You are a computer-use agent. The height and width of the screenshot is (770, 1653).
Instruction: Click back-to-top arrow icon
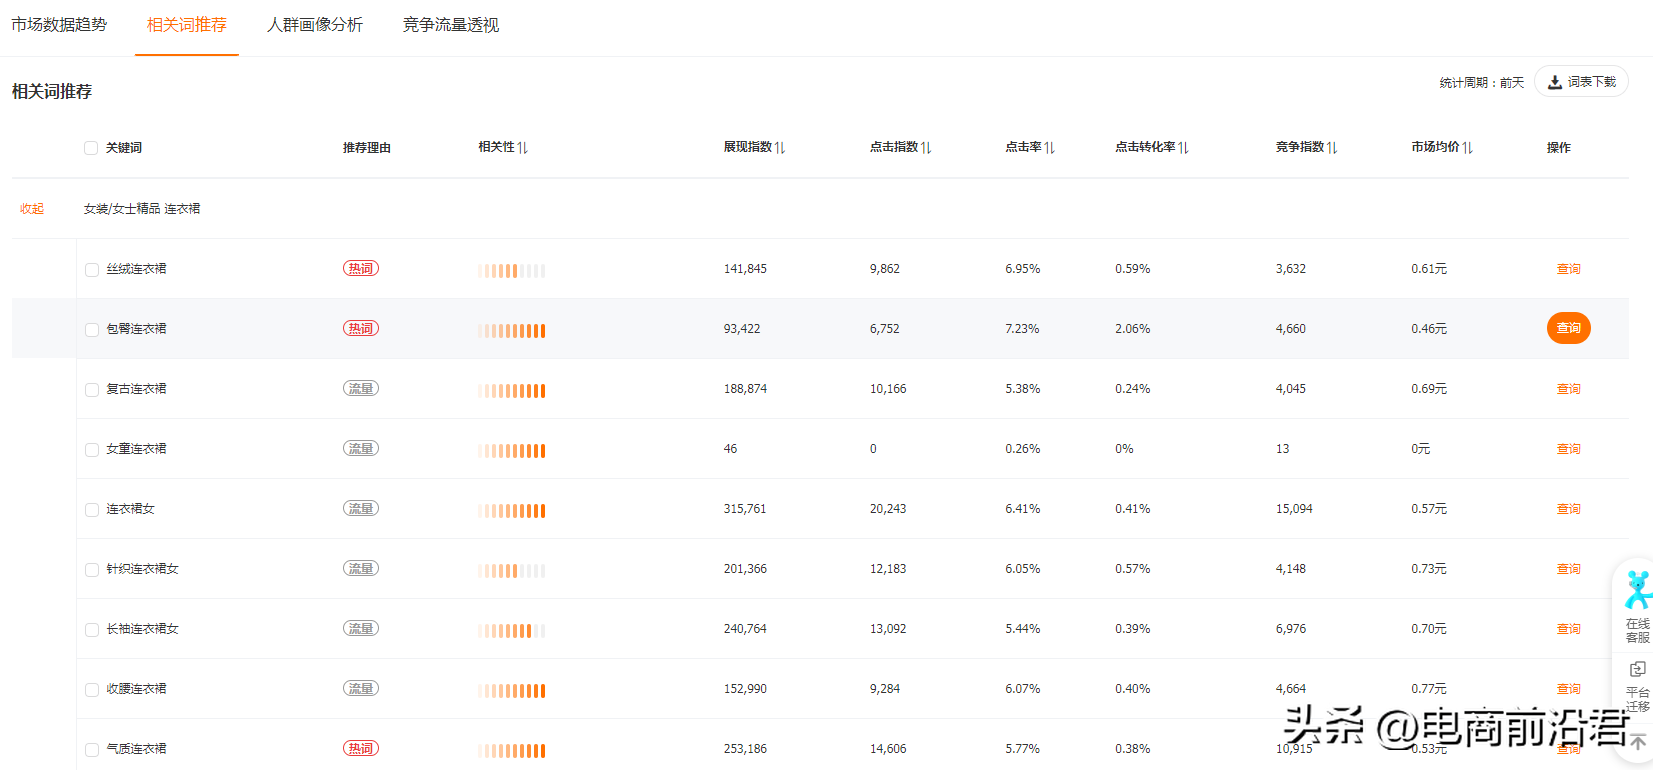click(x=1638, y=742)
